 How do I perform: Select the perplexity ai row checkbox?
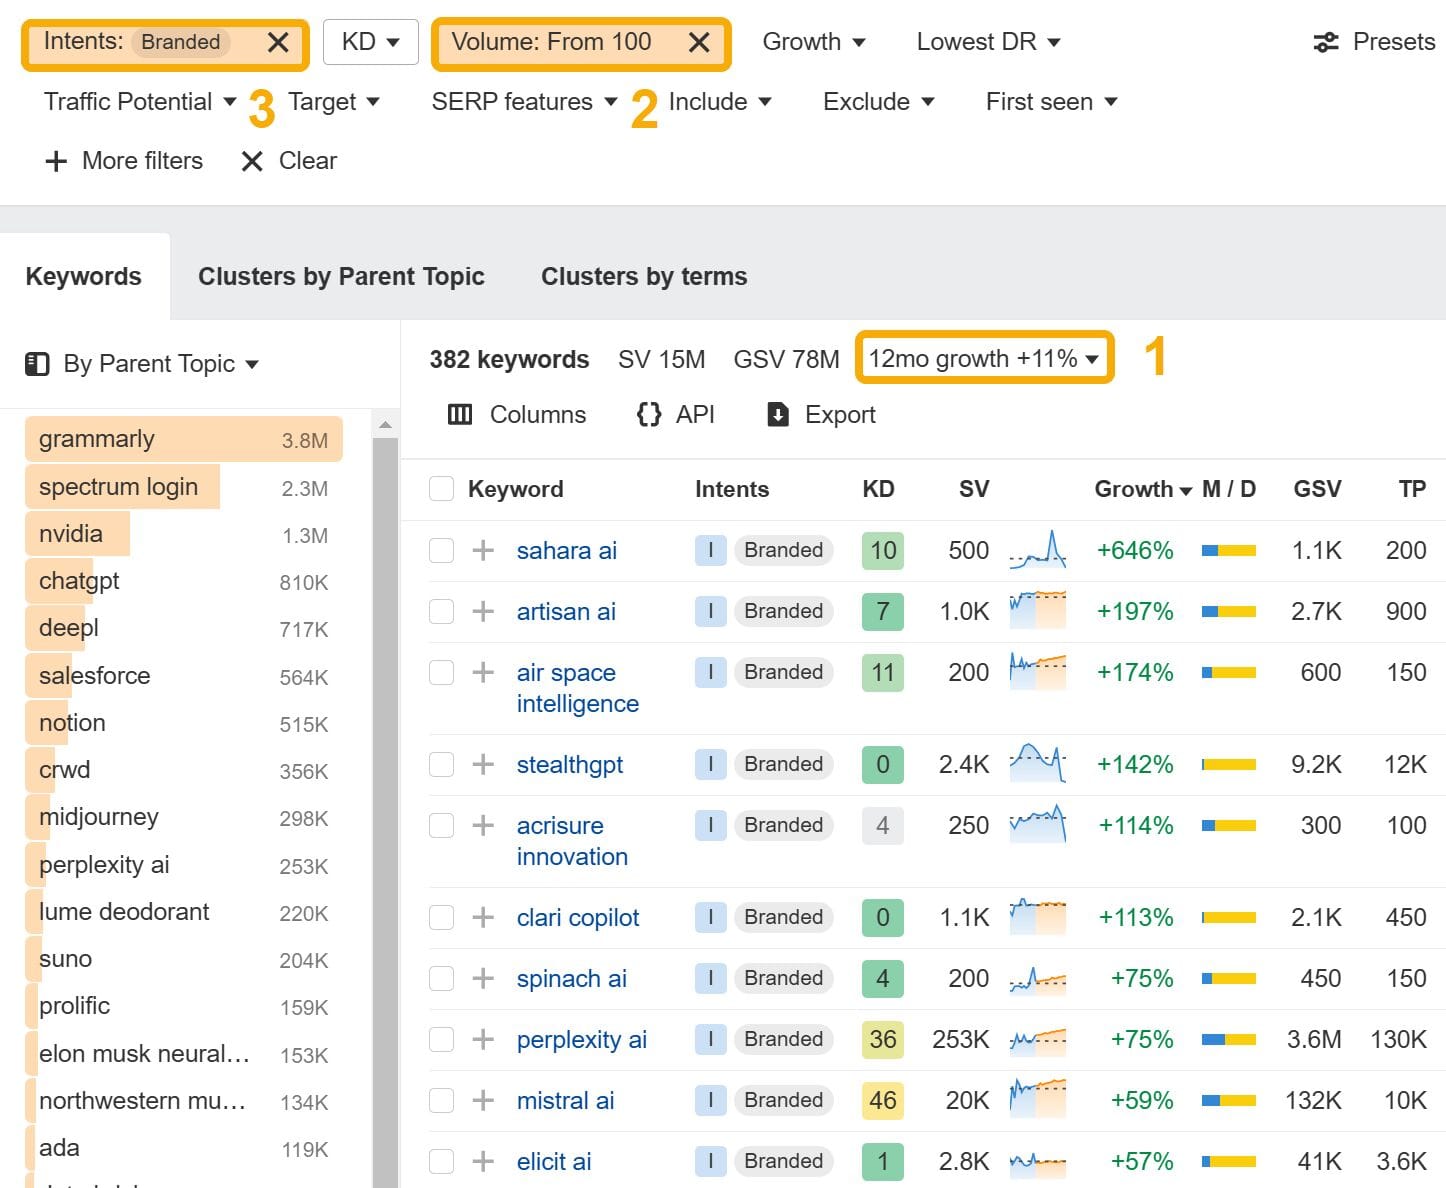tap(441, 1040)
